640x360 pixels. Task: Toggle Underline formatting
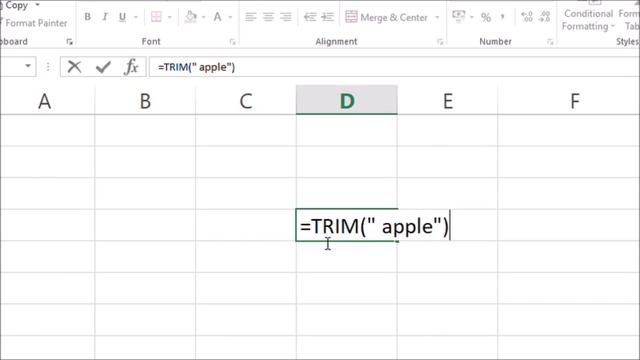[x=122, y=17]
